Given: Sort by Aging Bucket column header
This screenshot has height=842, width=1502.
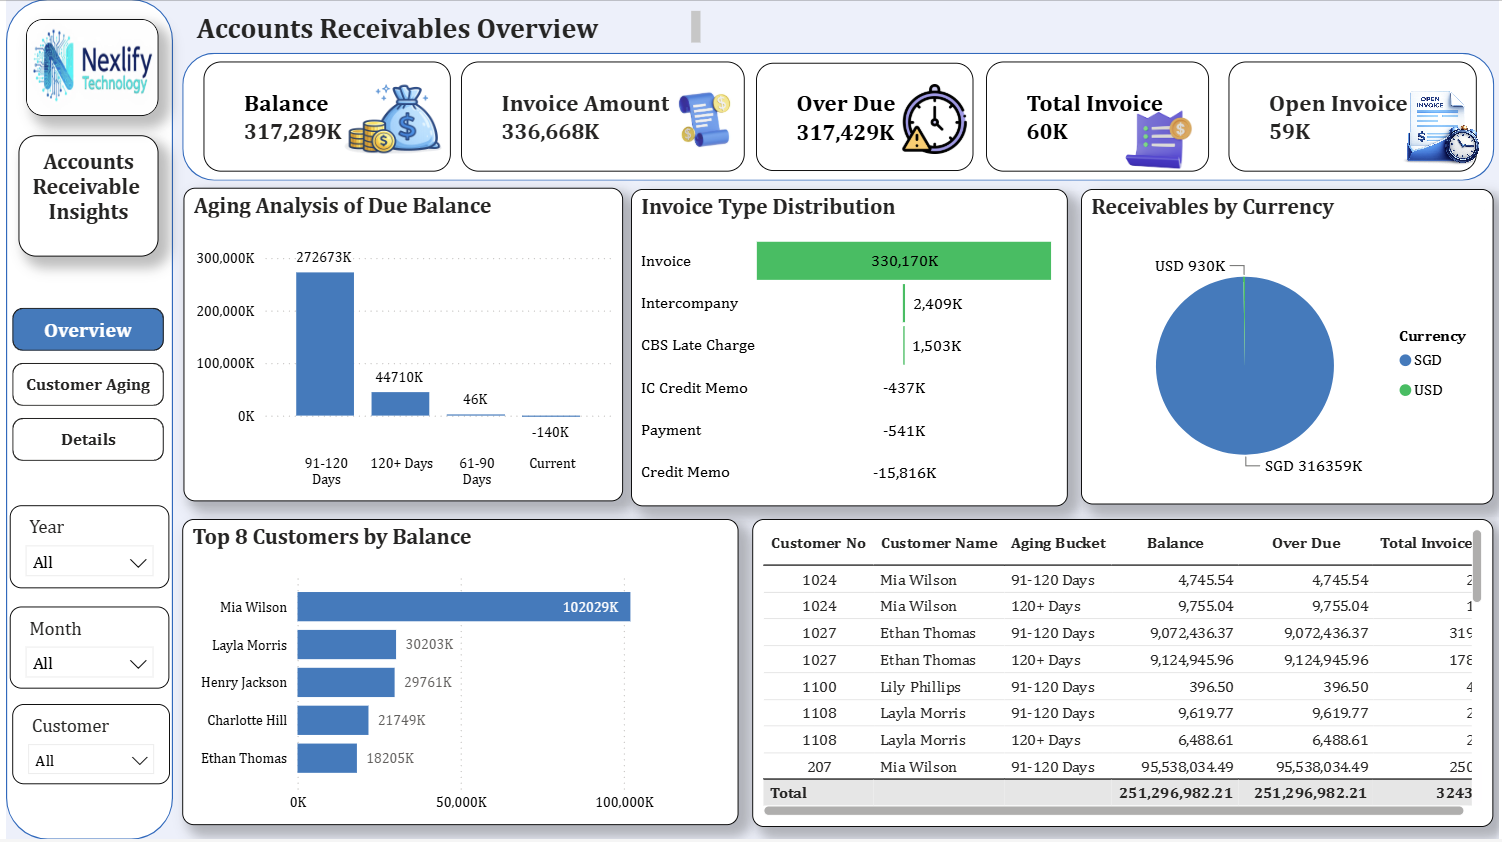Looking at the screenshot, I should [1058, 543].
